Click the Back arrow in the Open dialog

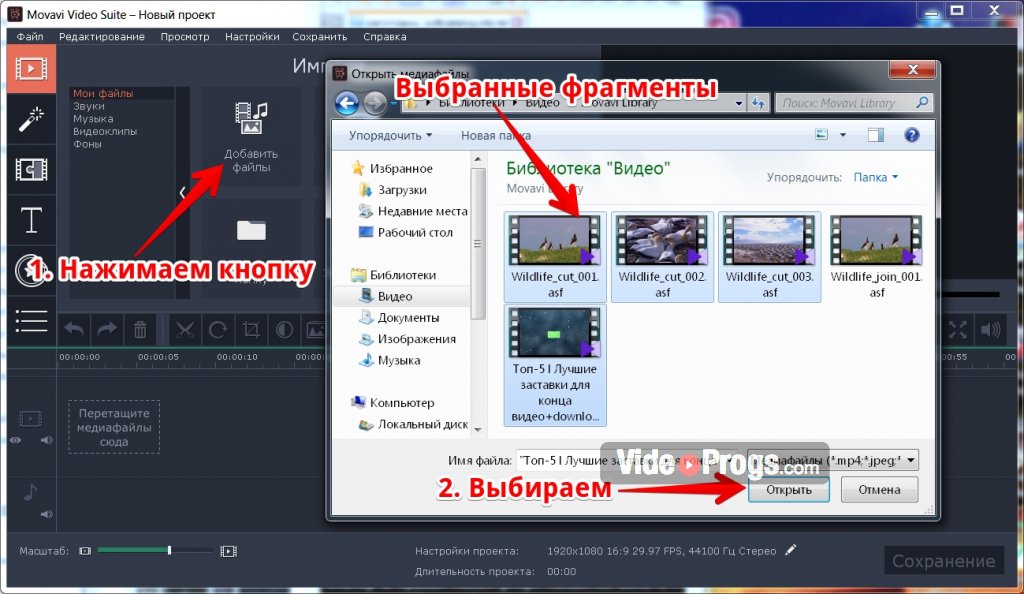coord(347,103)
